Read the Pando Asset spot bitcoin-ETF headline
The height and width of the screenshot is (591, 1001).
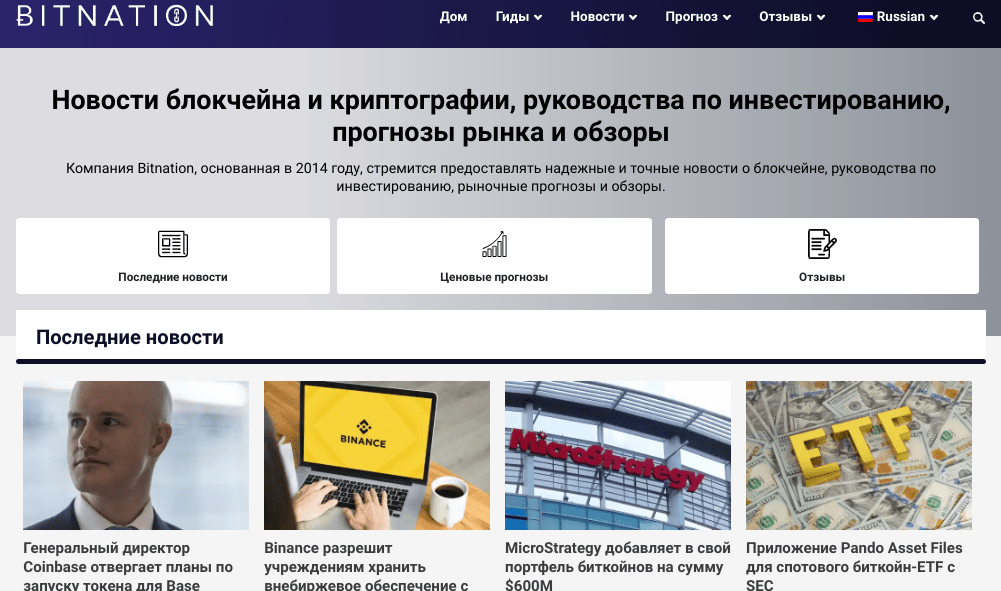pyautogui.click(x=854, y=566)
